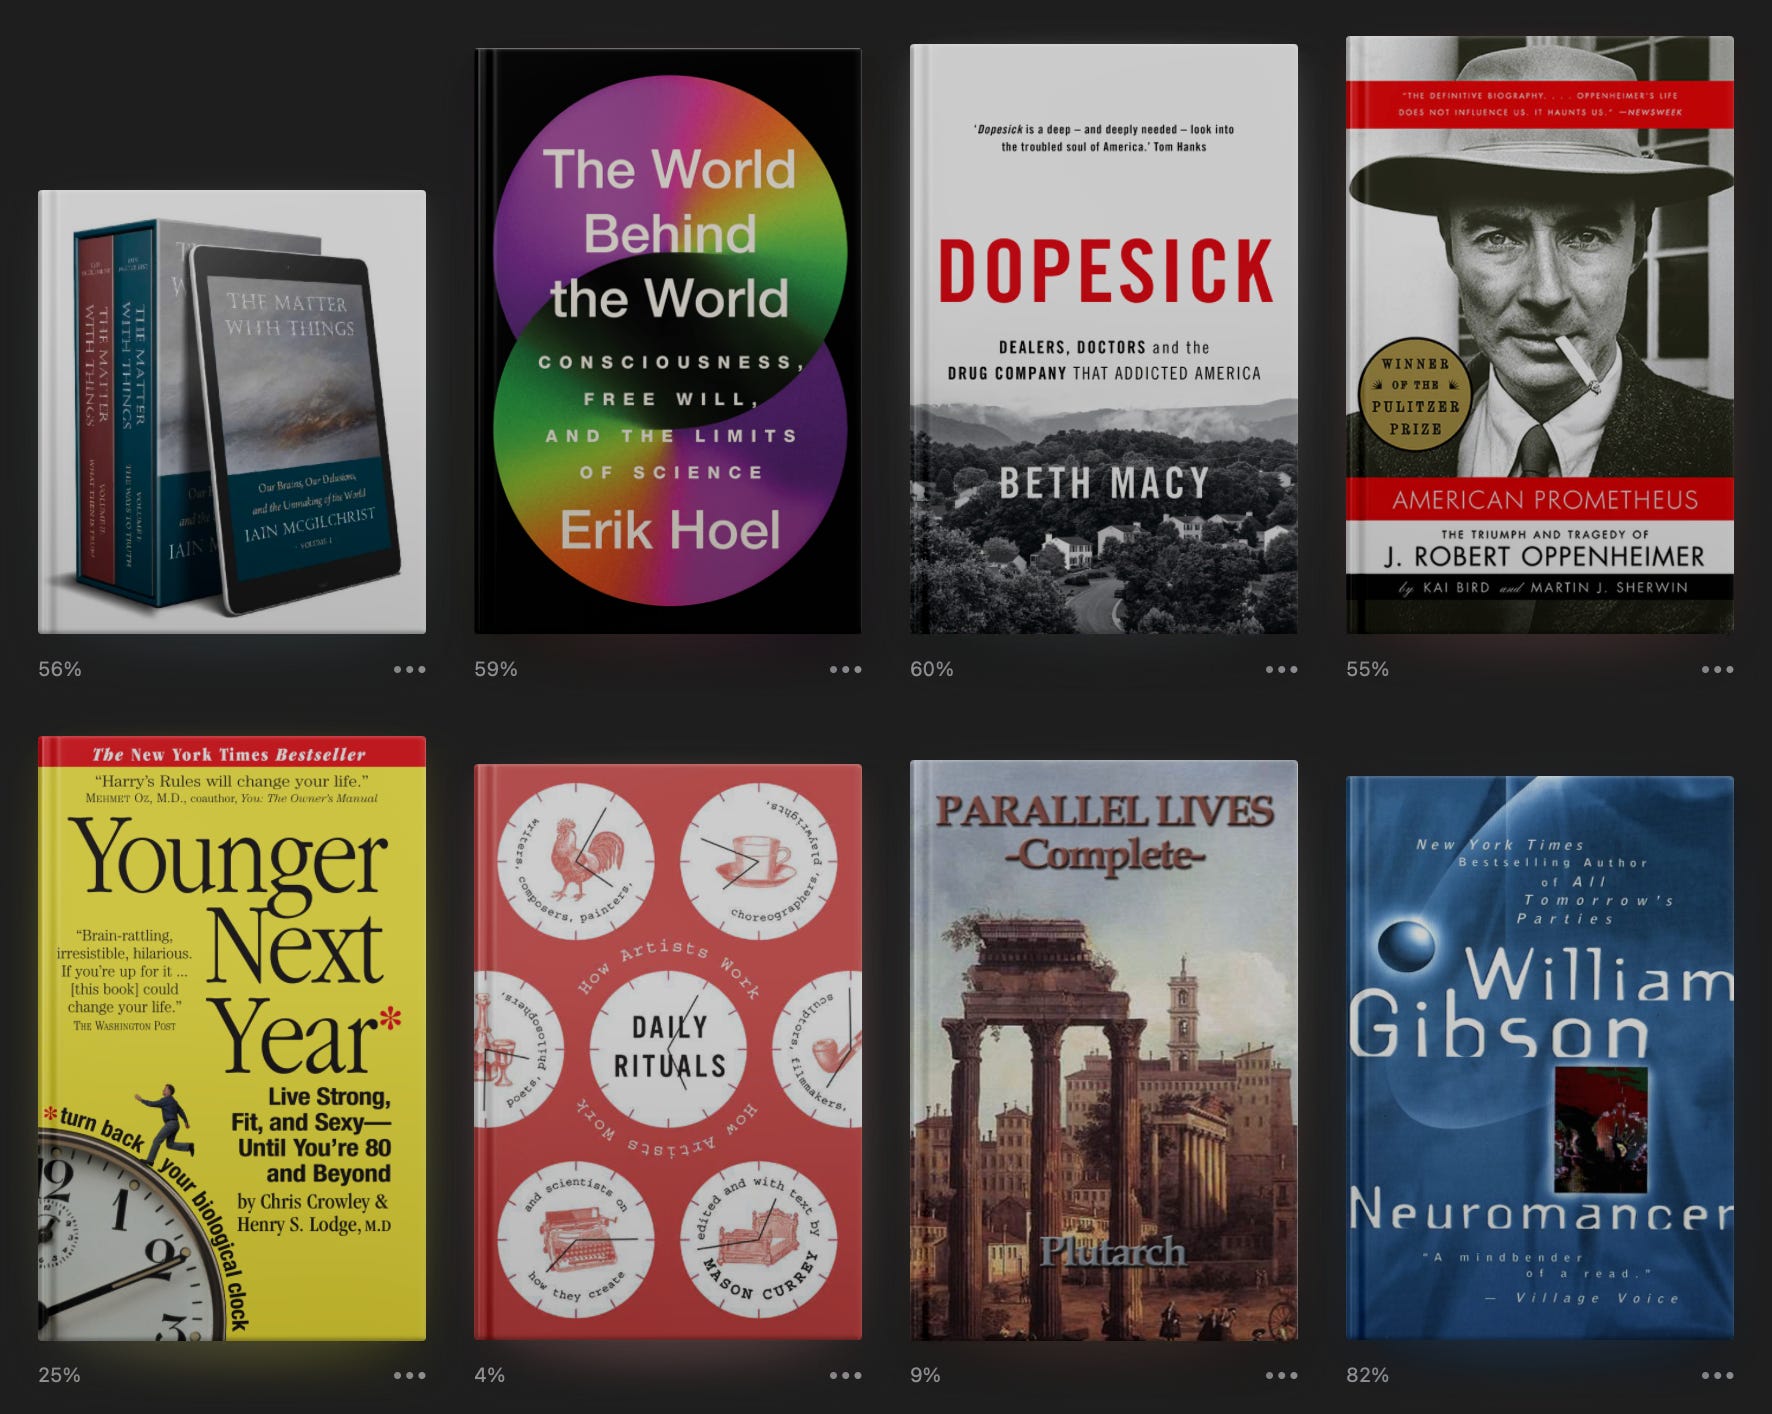
Task: Open the Dopesick book cover
Action: (1104, 339)
